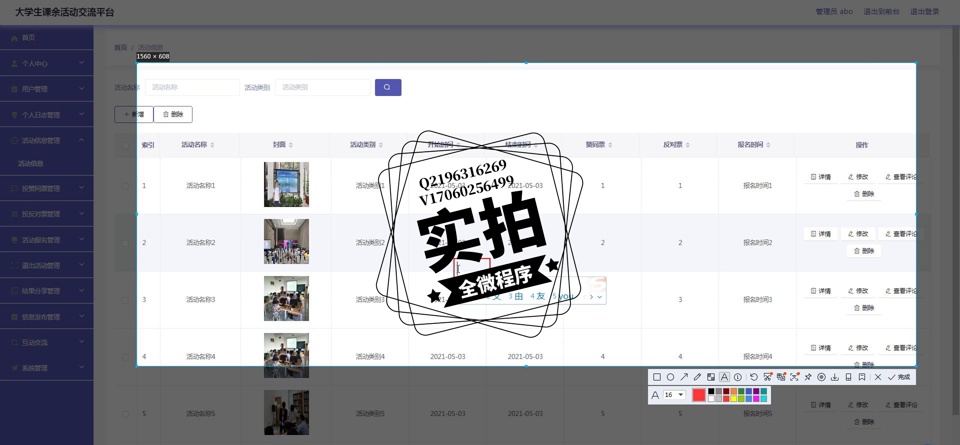Sort by 反对票 column arrows

tap(688, 145)
